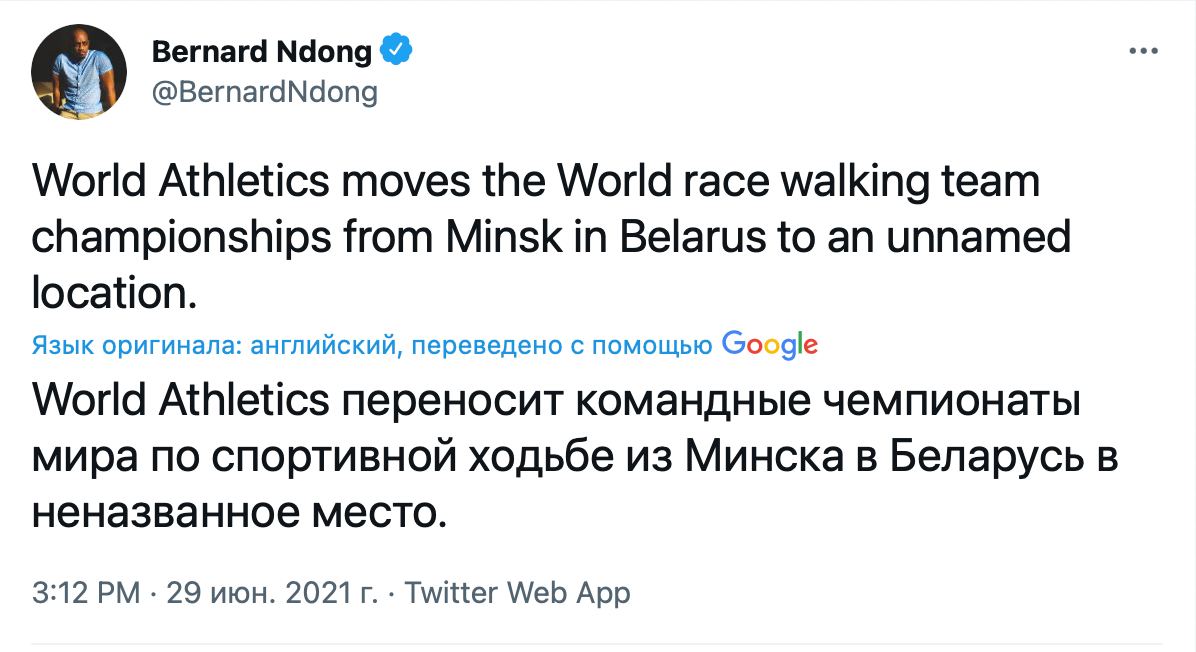Image resolution: width=1196 pixels, height=652 pixels.
Task: Click the Twitter Web App source label
Action: click(x=517, y=592)
